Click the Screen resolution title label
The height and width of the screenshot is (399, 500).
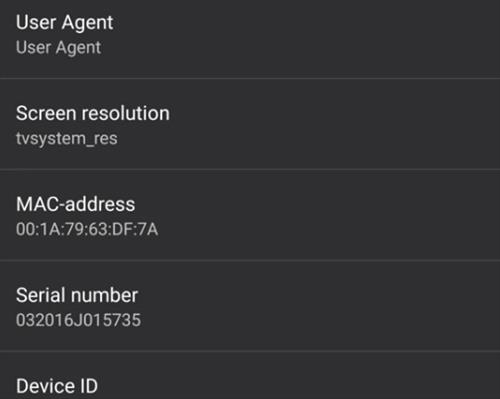[93, 113]
